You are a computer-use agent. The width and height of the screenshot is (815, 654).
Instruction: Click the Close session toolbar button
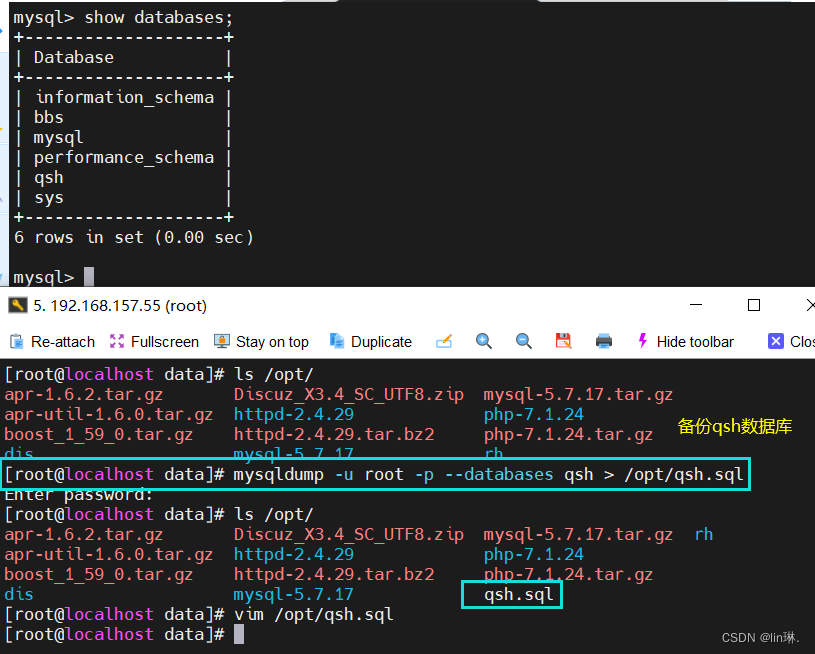tap(791, 342)
